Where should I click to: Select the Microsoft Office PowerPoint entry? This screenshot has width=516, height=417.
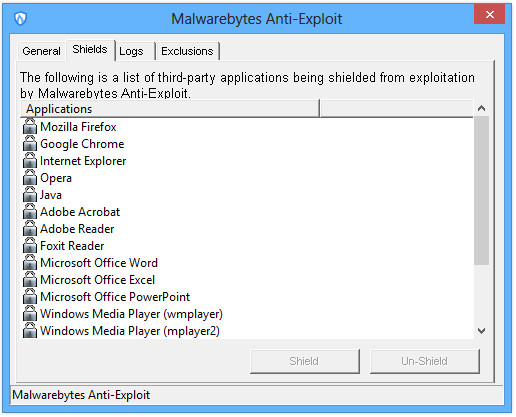coord(115,297)
